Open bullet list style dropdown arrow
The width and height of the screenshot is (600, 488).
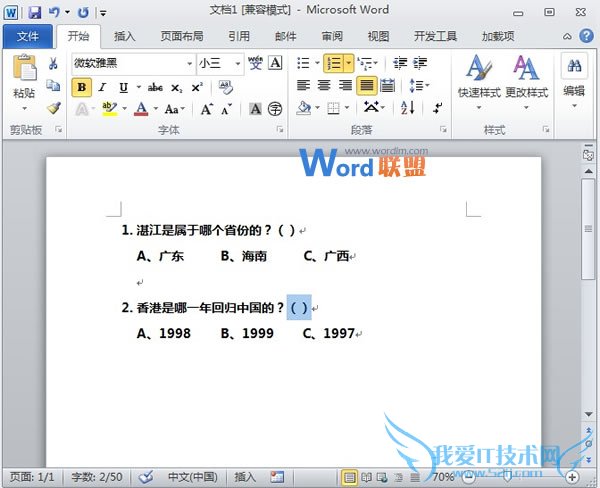(x=317, y=63)
